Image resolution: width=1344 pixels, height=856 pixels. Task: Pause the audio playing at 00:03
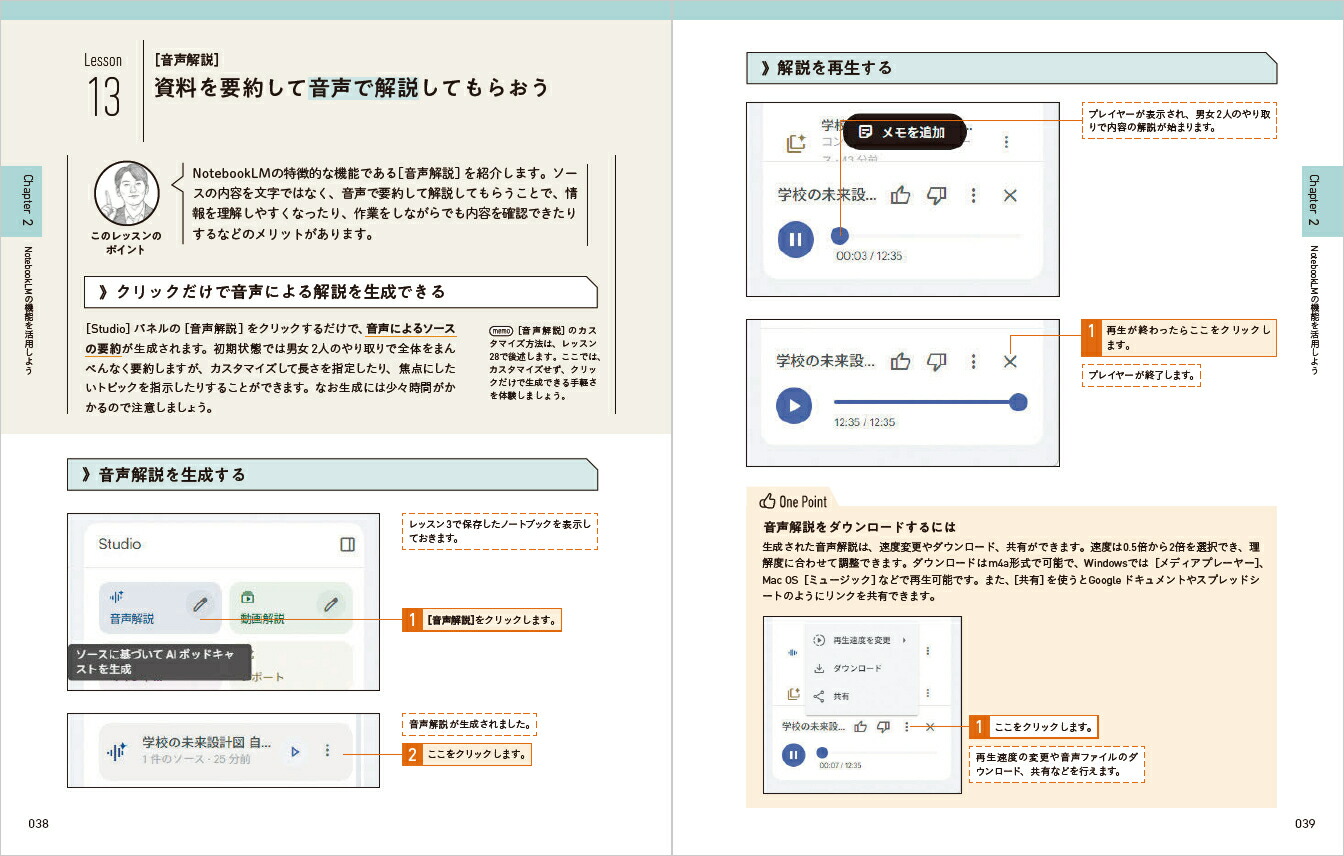[795, 239]
